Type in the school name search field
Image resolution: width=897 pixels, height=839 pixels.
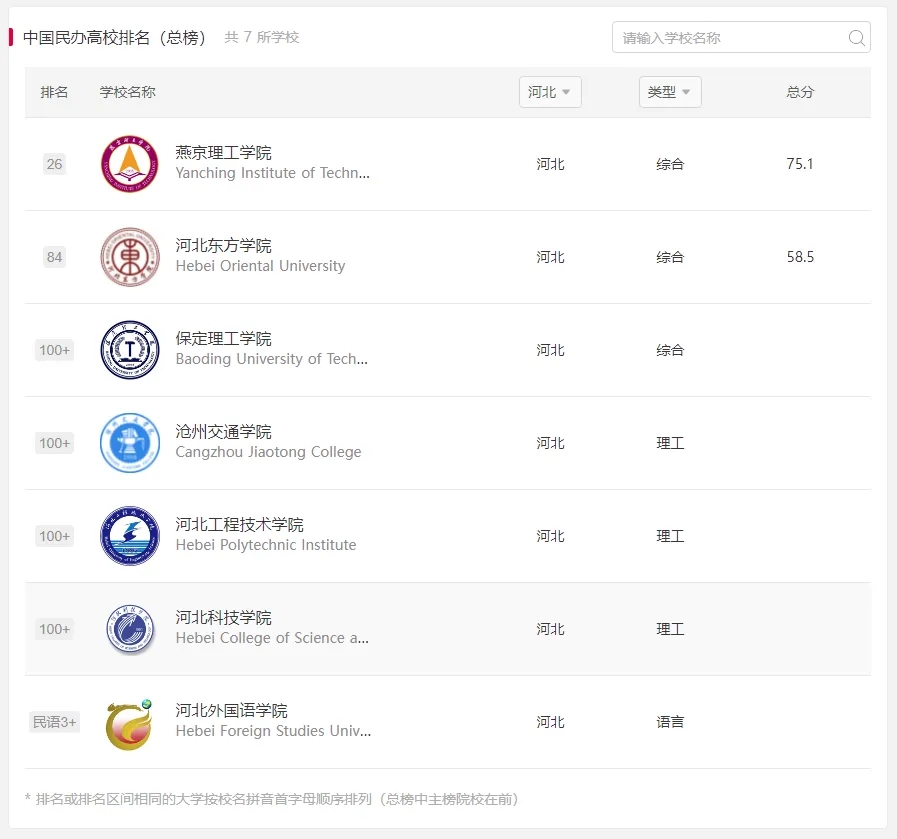730,38
